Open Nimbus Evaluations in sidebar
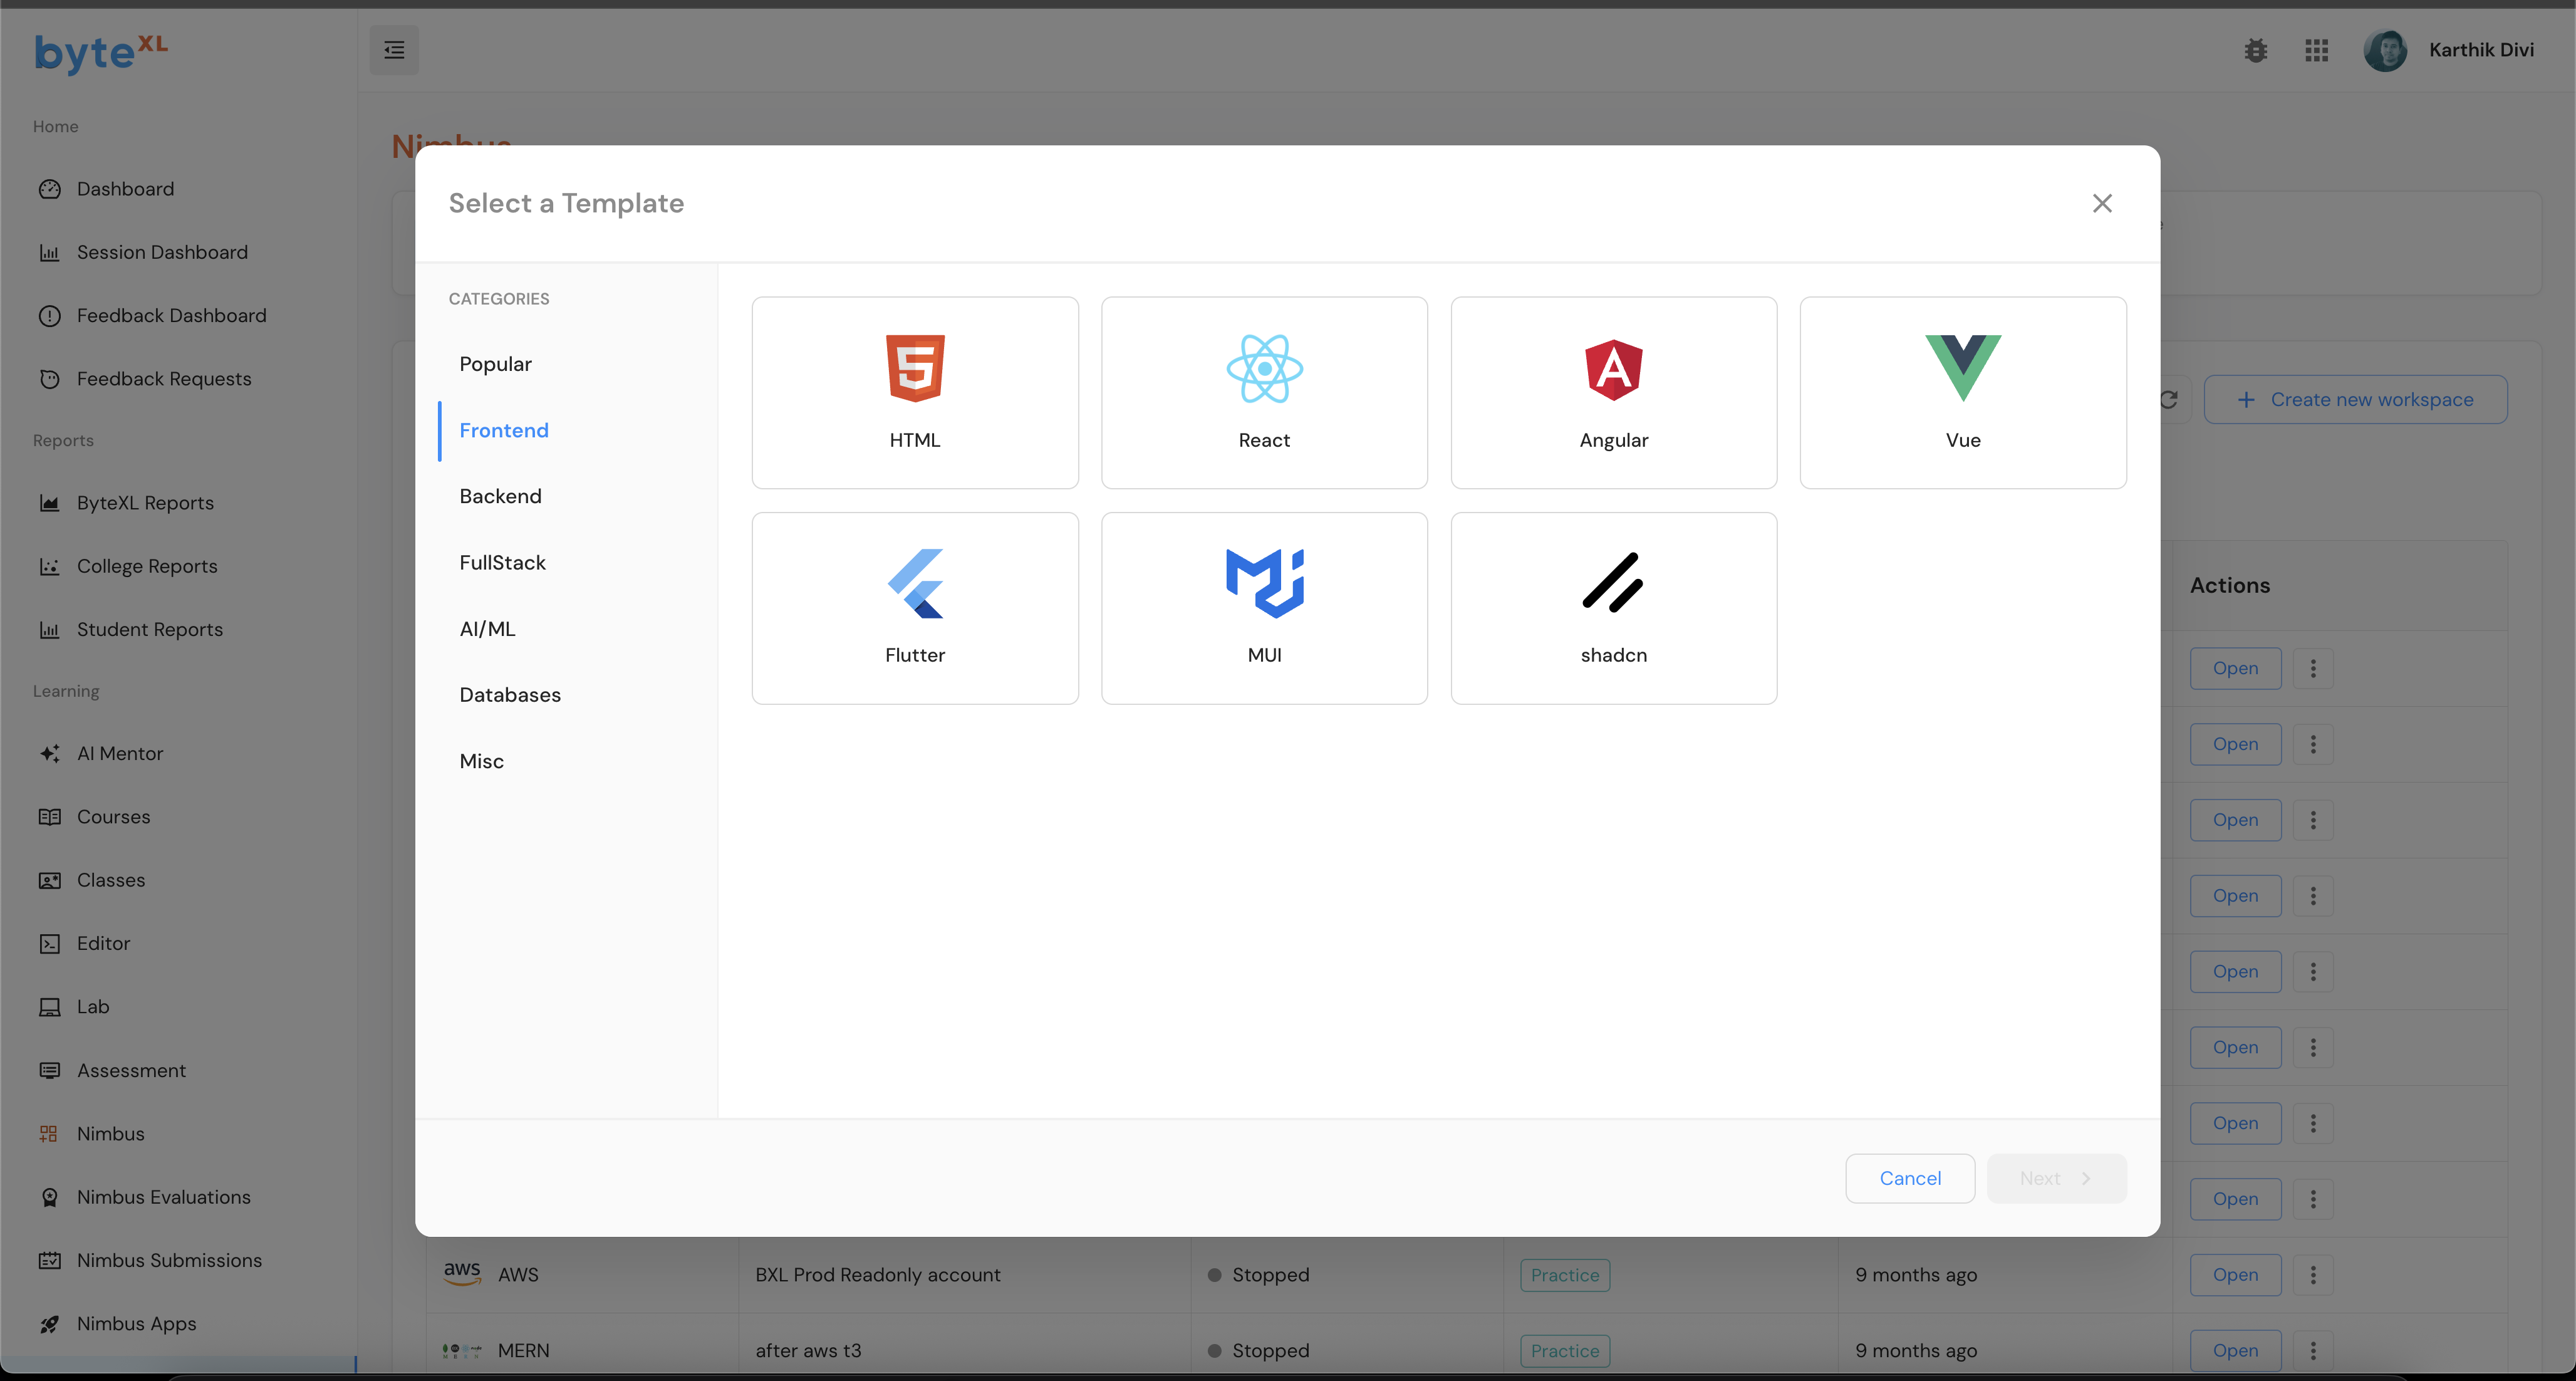This screenshot has height=1381, width=2576. pyautogui.click(x=163, y=1197)
